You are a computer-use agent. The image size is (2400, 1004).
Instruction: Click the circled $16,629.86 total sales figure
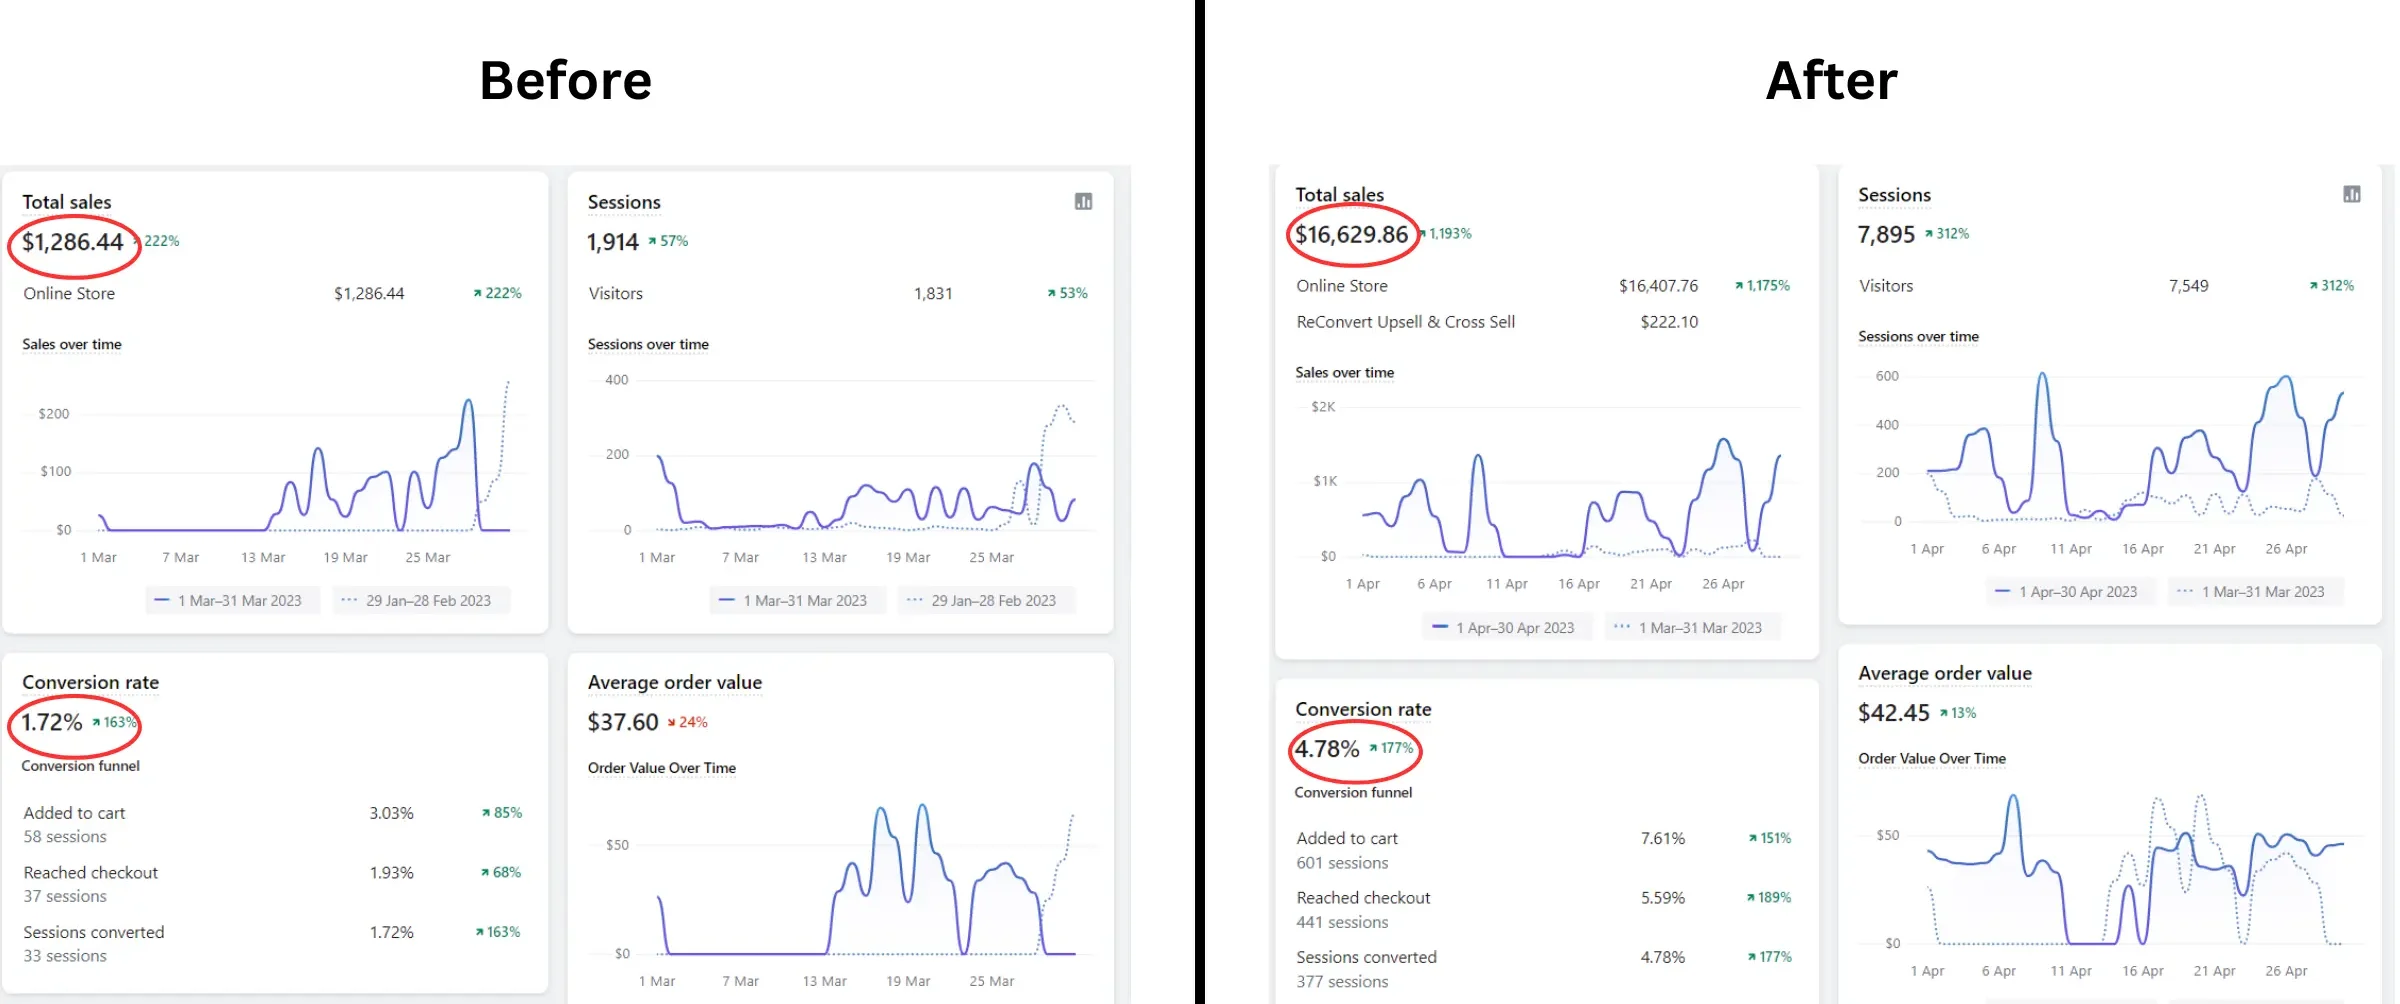[1351, 235]
